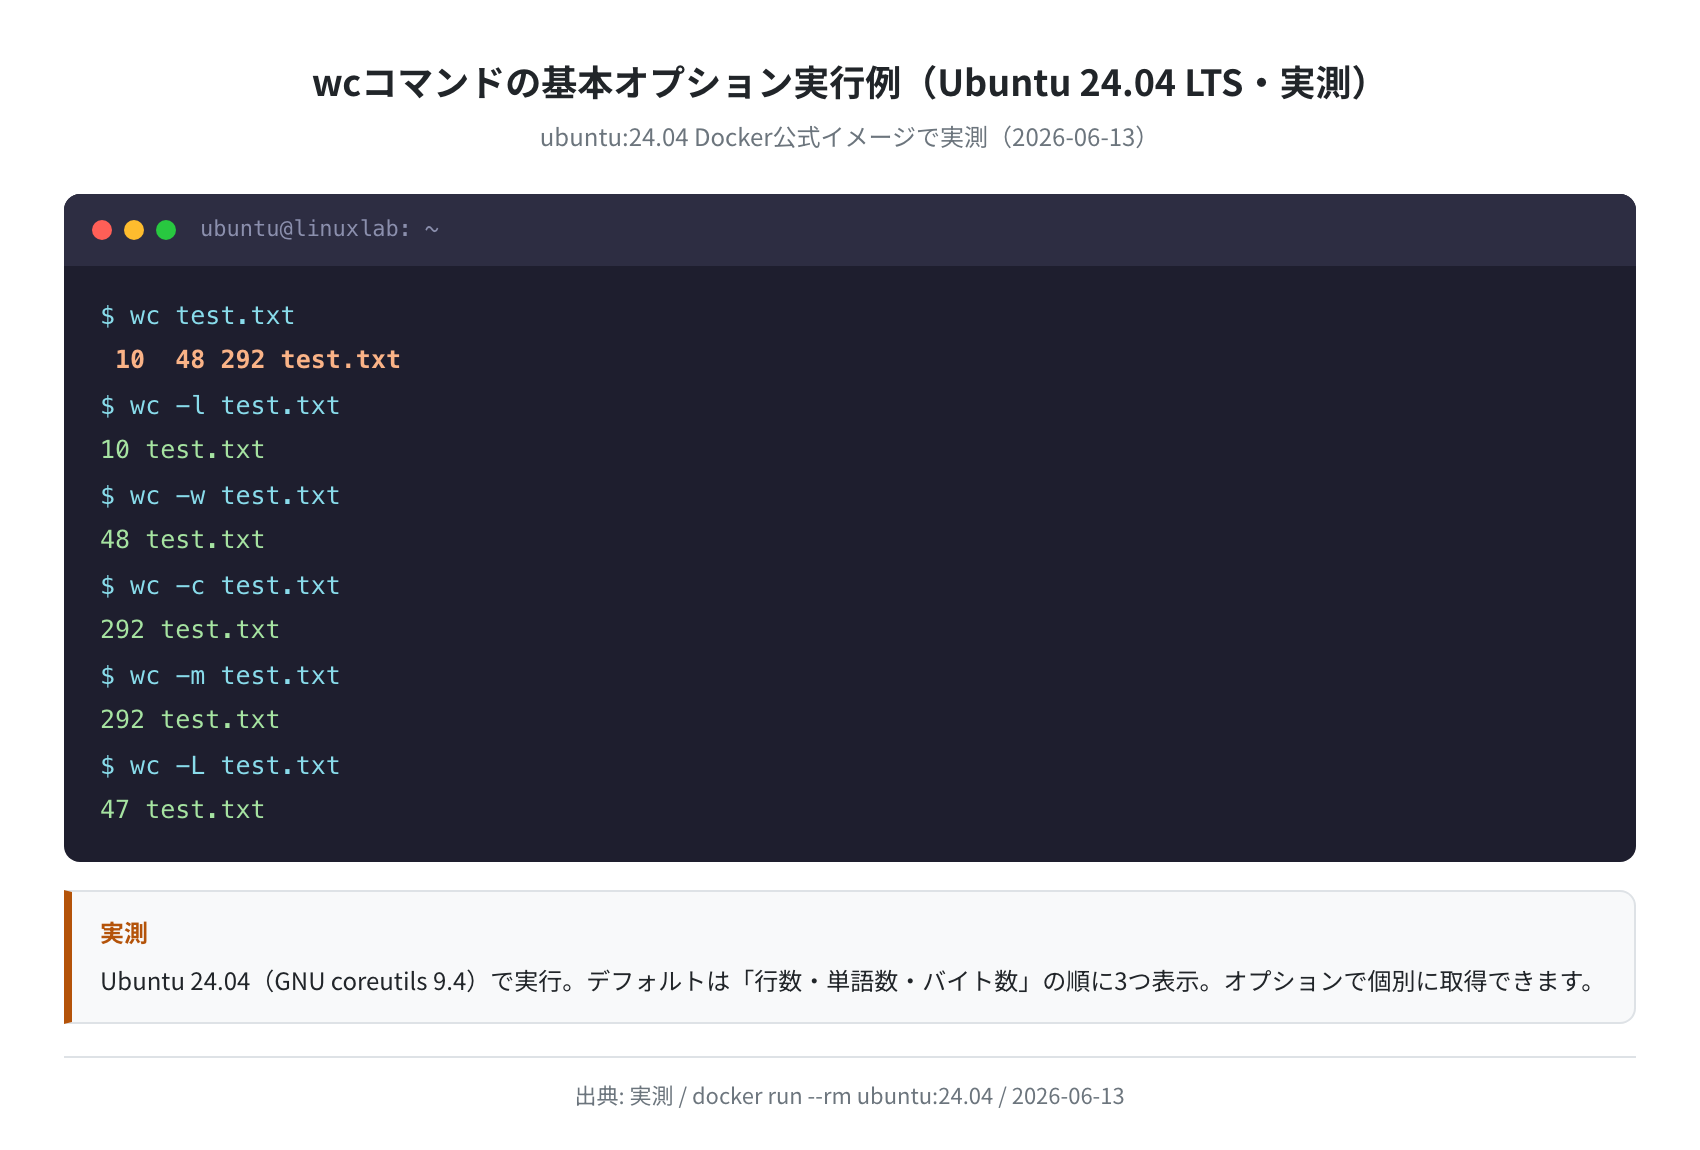Click the output '10 test.txt'
Viewport: 1700px width, 1150px height.
[x=183, y=450]
